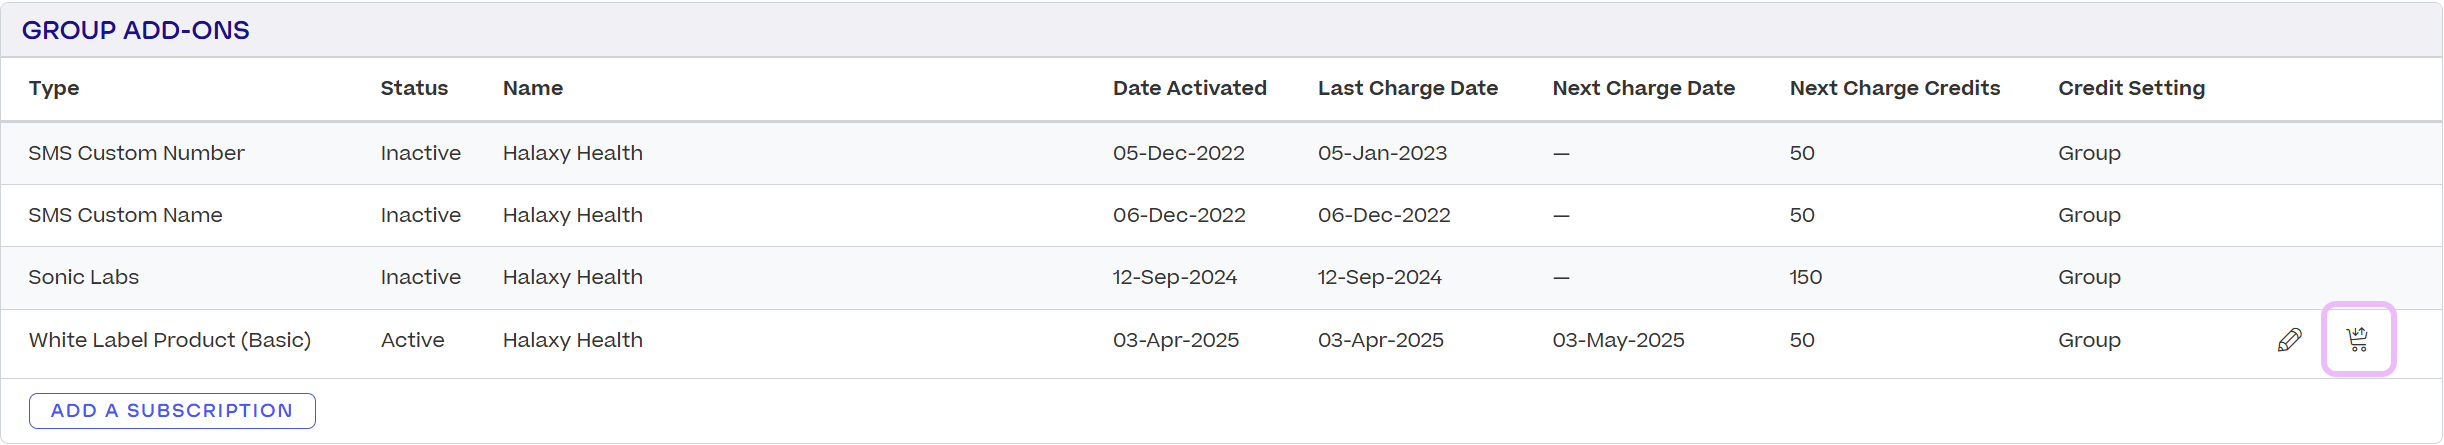
Task: Click the Add a Subscription button
Action: coord(172,411)
